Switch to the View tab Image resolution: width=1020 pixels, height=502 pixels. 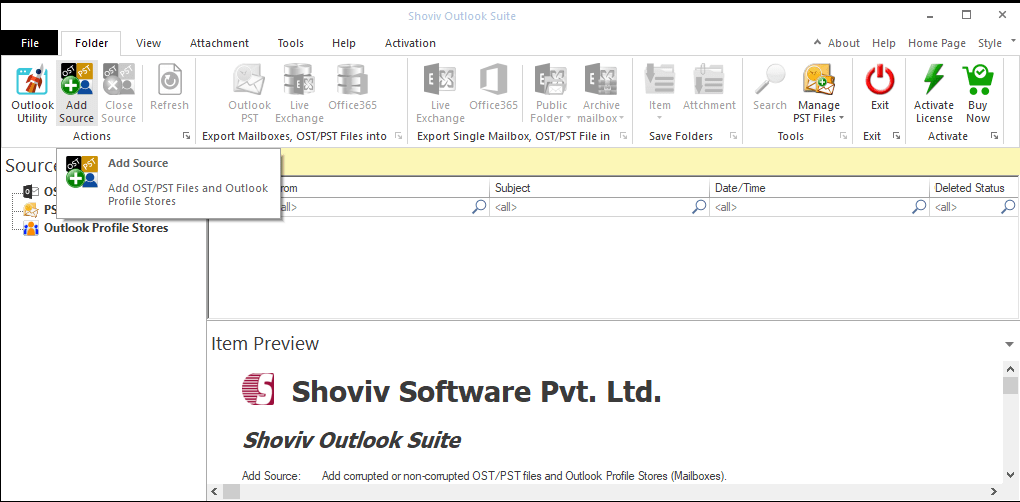[x=148, y=43]
